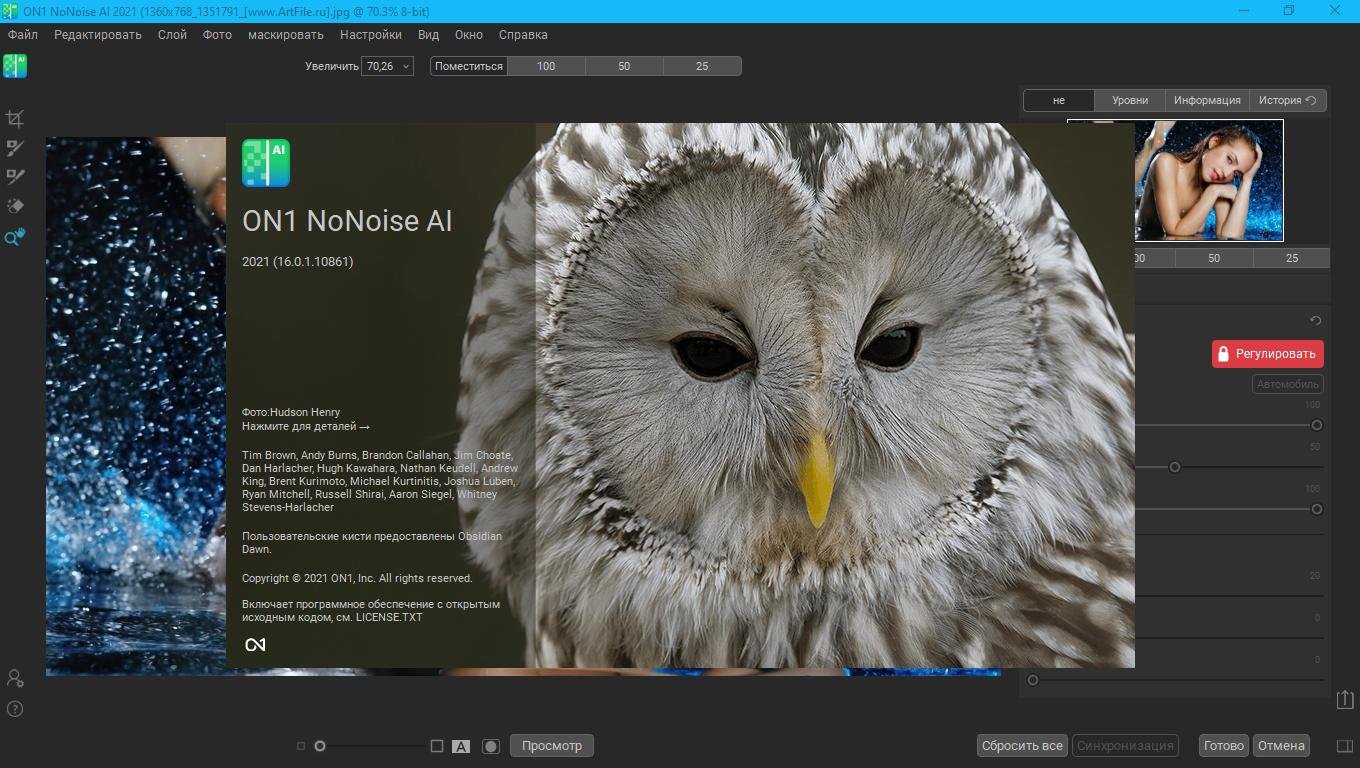The width and height of the screenshot is (1360, 768).
Task: Click the export share icon
Action: [1345, 700]
